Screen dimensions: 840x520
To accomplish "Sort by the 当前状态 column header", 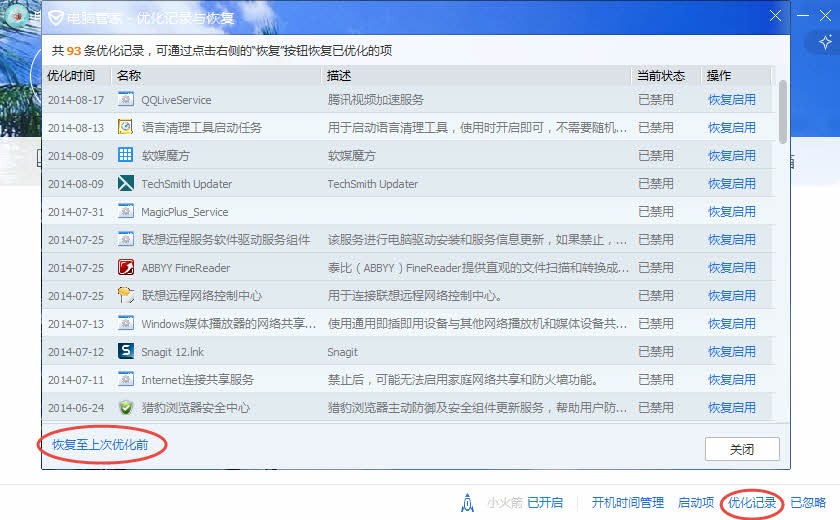I will pos(661,76).
